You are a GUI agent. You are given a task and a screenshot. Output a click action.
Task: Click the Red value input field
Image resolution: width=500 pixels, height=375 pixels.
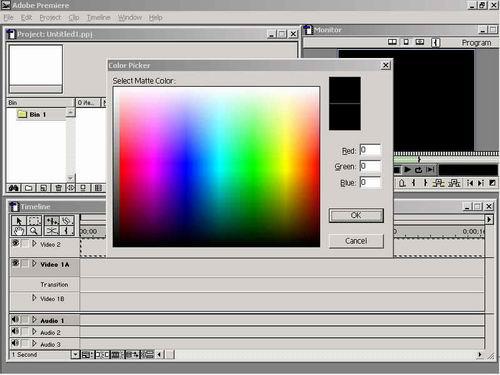point(370,150)
